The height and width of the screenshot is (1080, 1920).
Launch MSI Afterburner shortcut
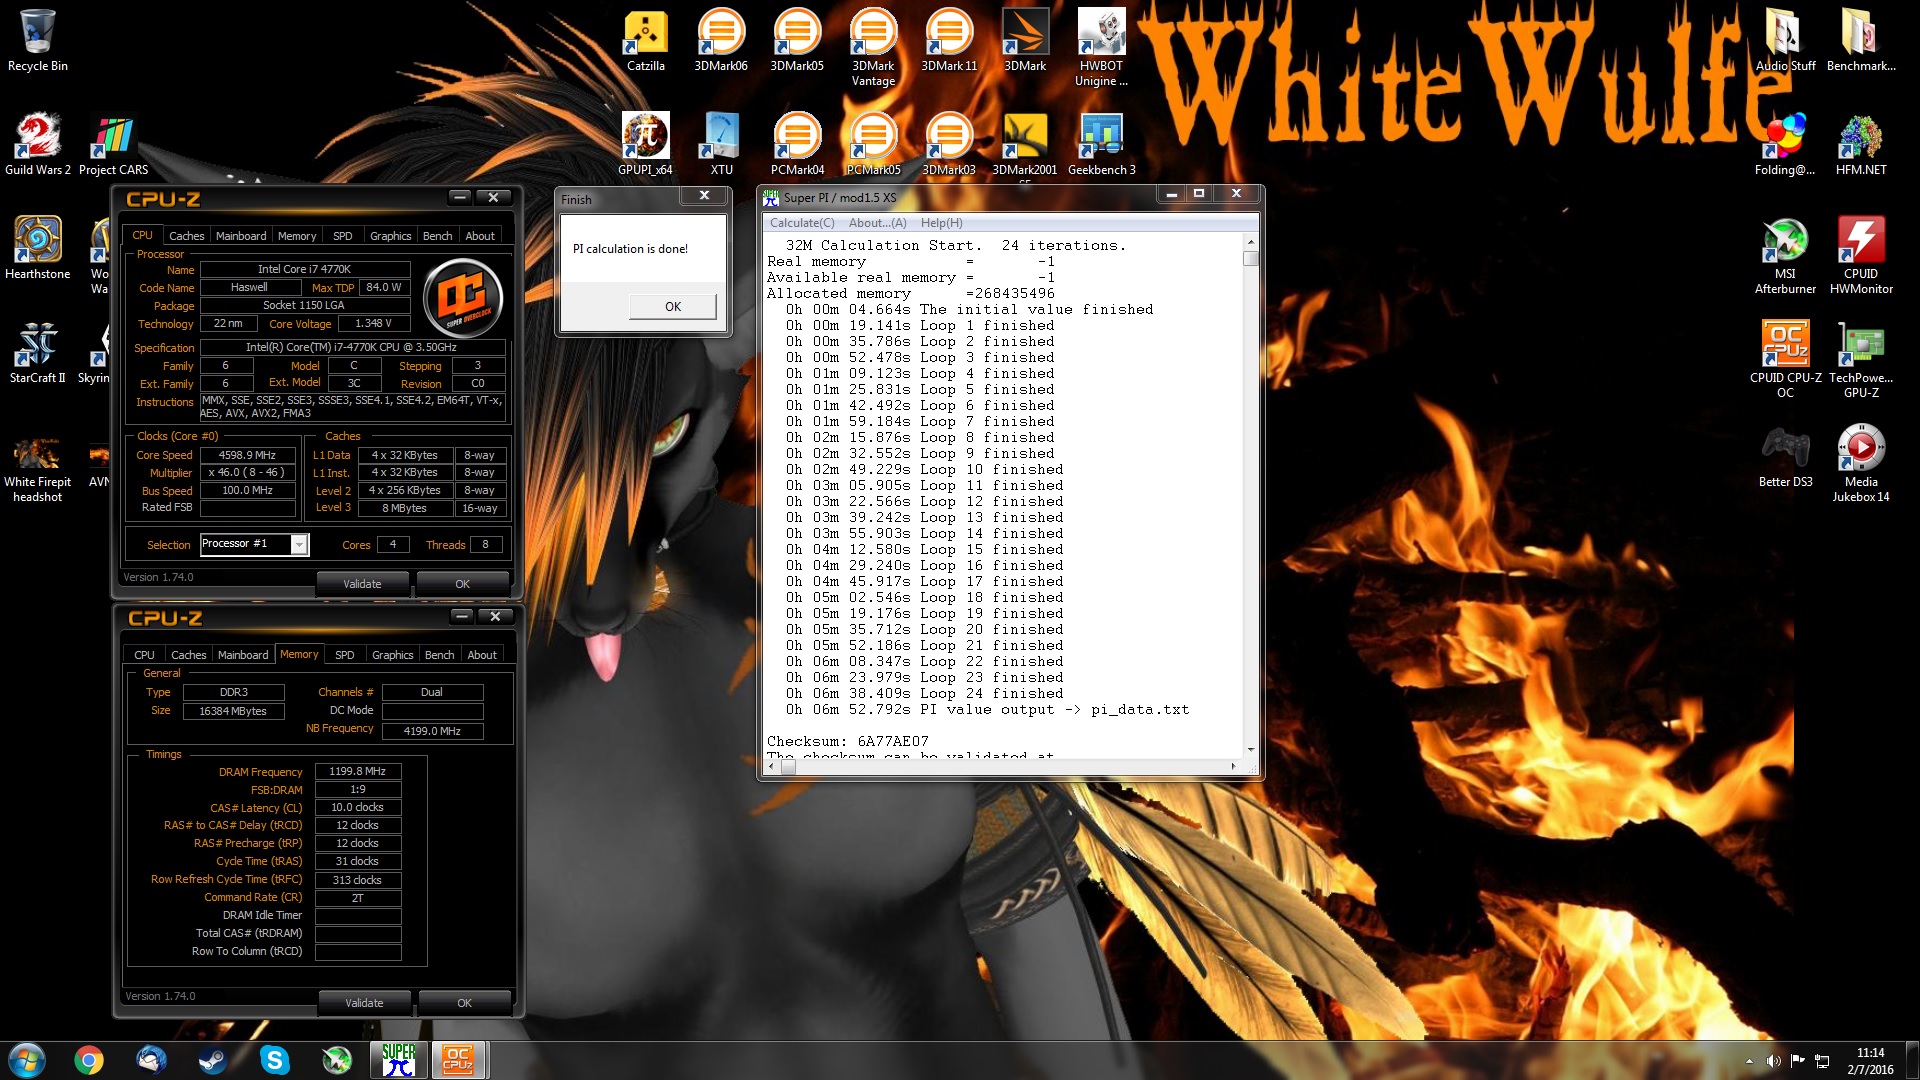pos(1785,255)
